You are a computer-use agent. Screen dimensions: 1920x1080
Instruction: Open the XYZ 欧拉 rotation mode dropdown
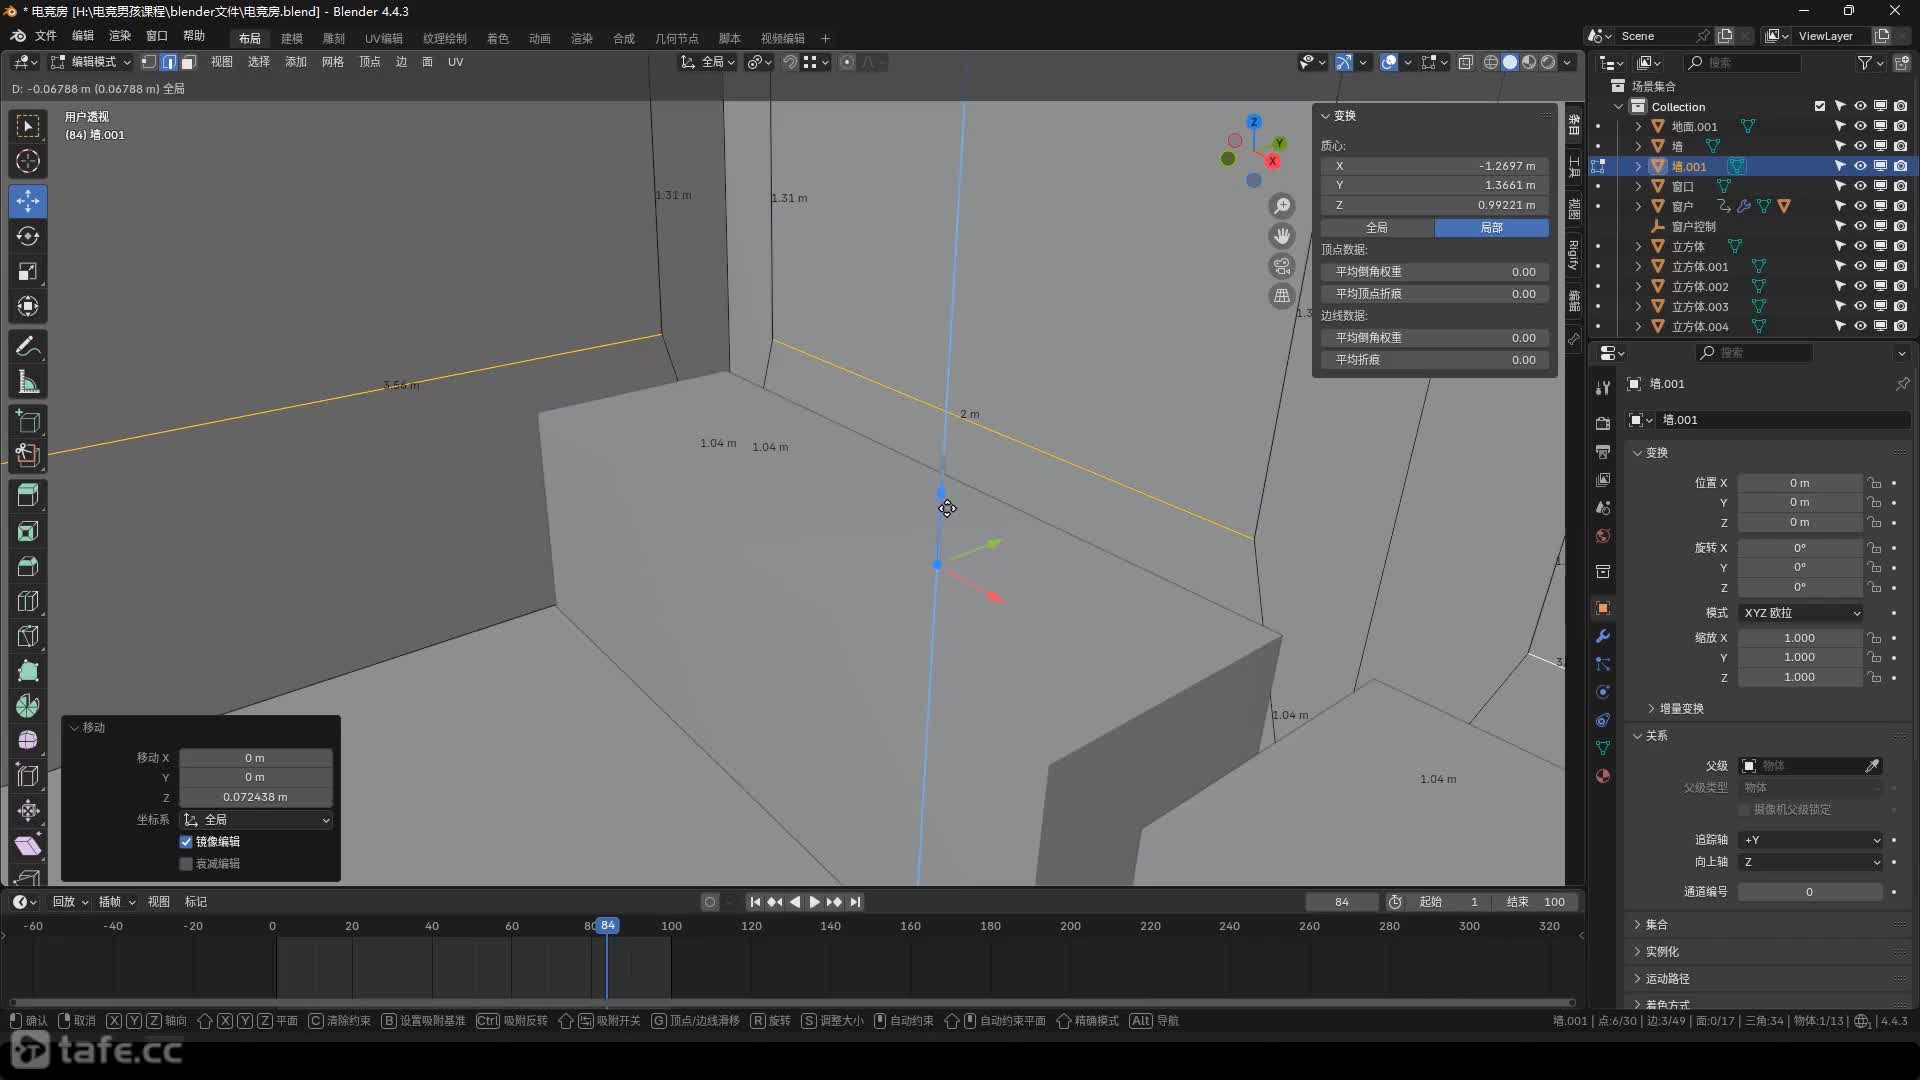point(1801,613)
